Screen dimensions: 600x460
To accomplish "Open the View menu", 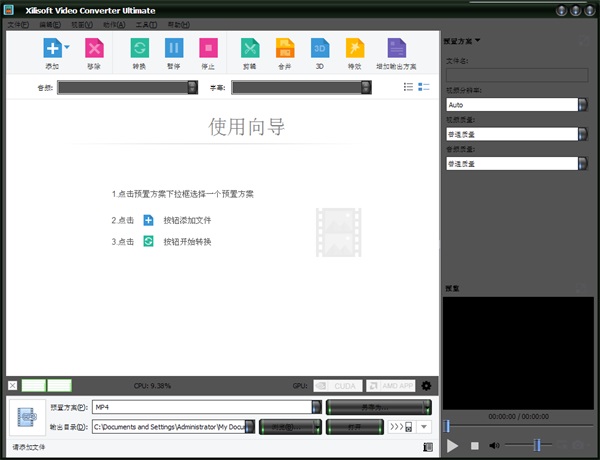I will coord(82,24).
